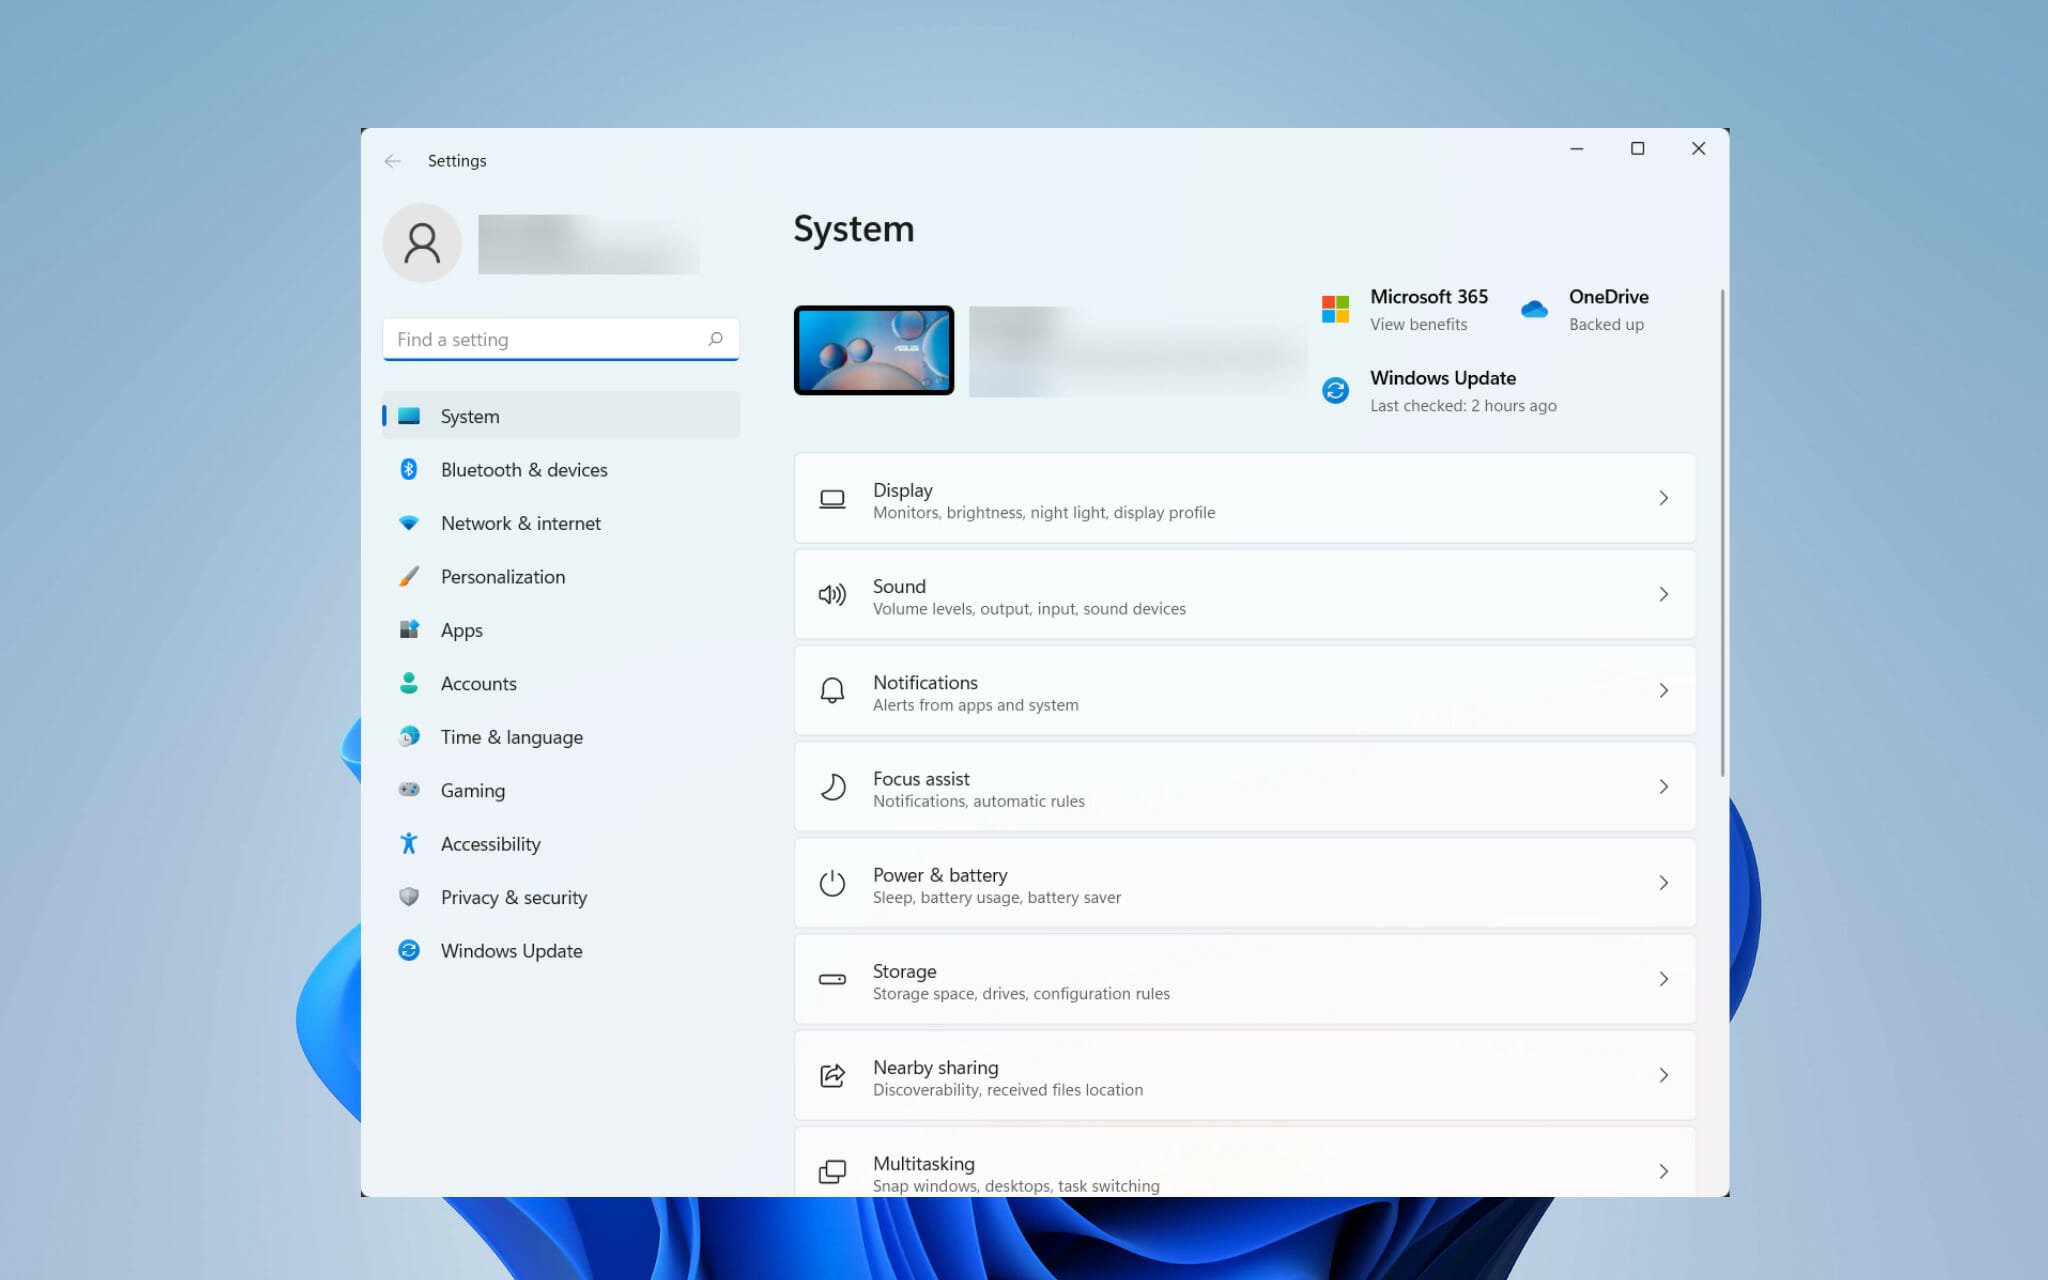The height and width of the screenshot is (1280, 2048).
Task: Click View benefits for Microsoft 365
Action: (x=1417, y=323)
